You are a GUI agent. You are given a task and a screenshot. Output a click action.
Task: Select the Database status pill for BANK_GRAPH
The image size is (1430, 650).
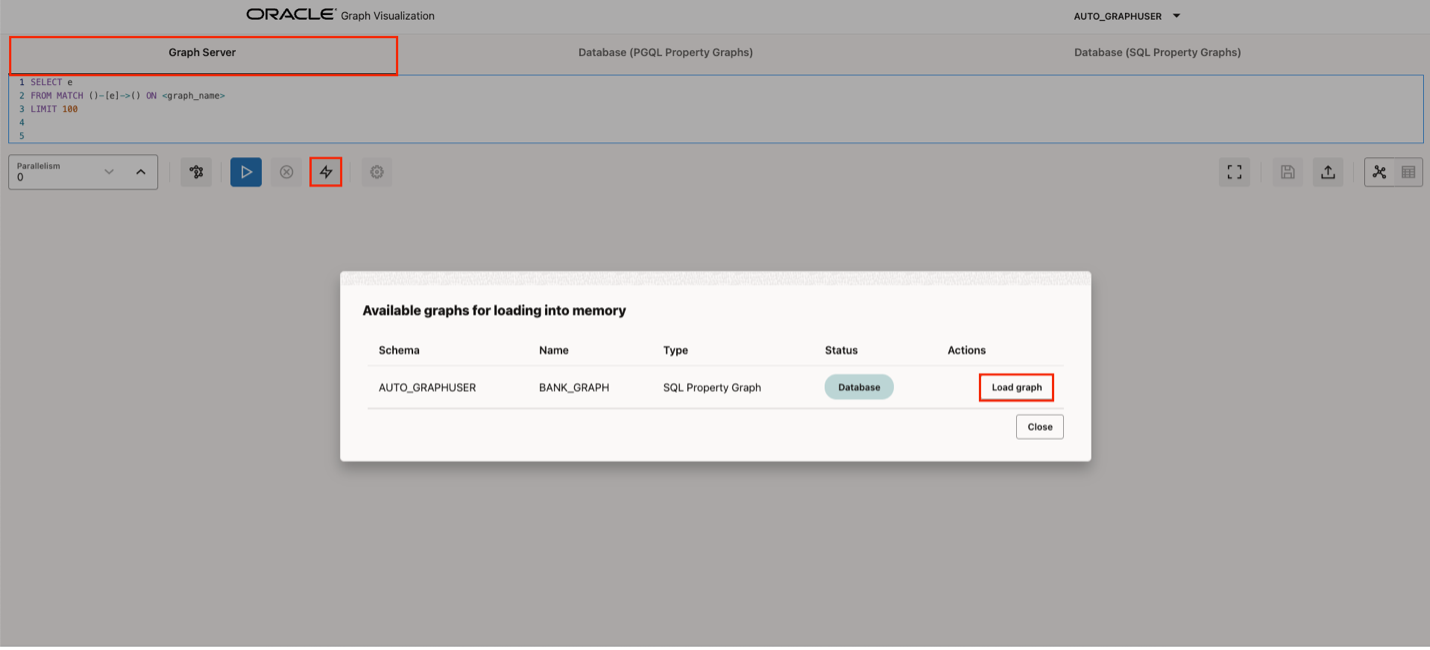858,387
